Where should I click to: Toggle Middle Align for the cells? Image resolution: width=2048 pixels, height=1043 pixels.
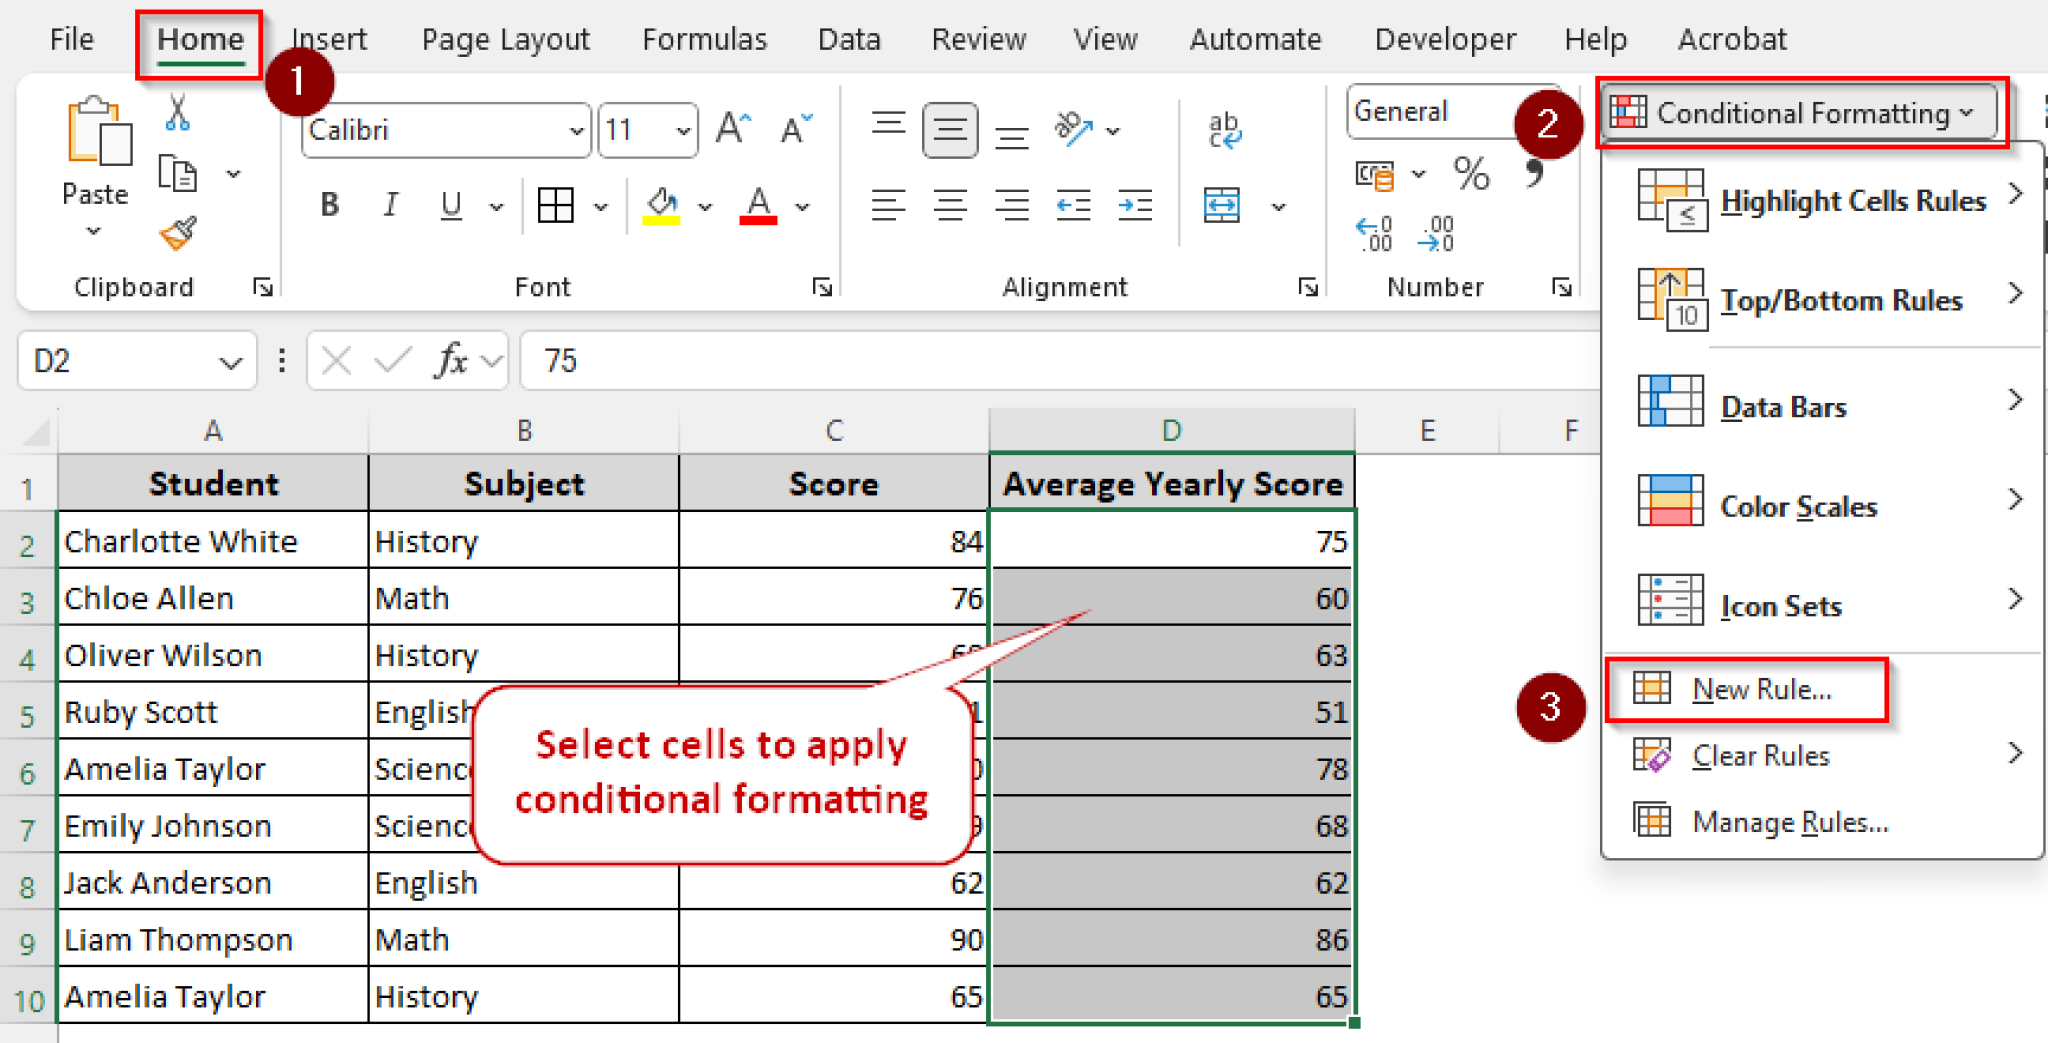coord(949,130)
